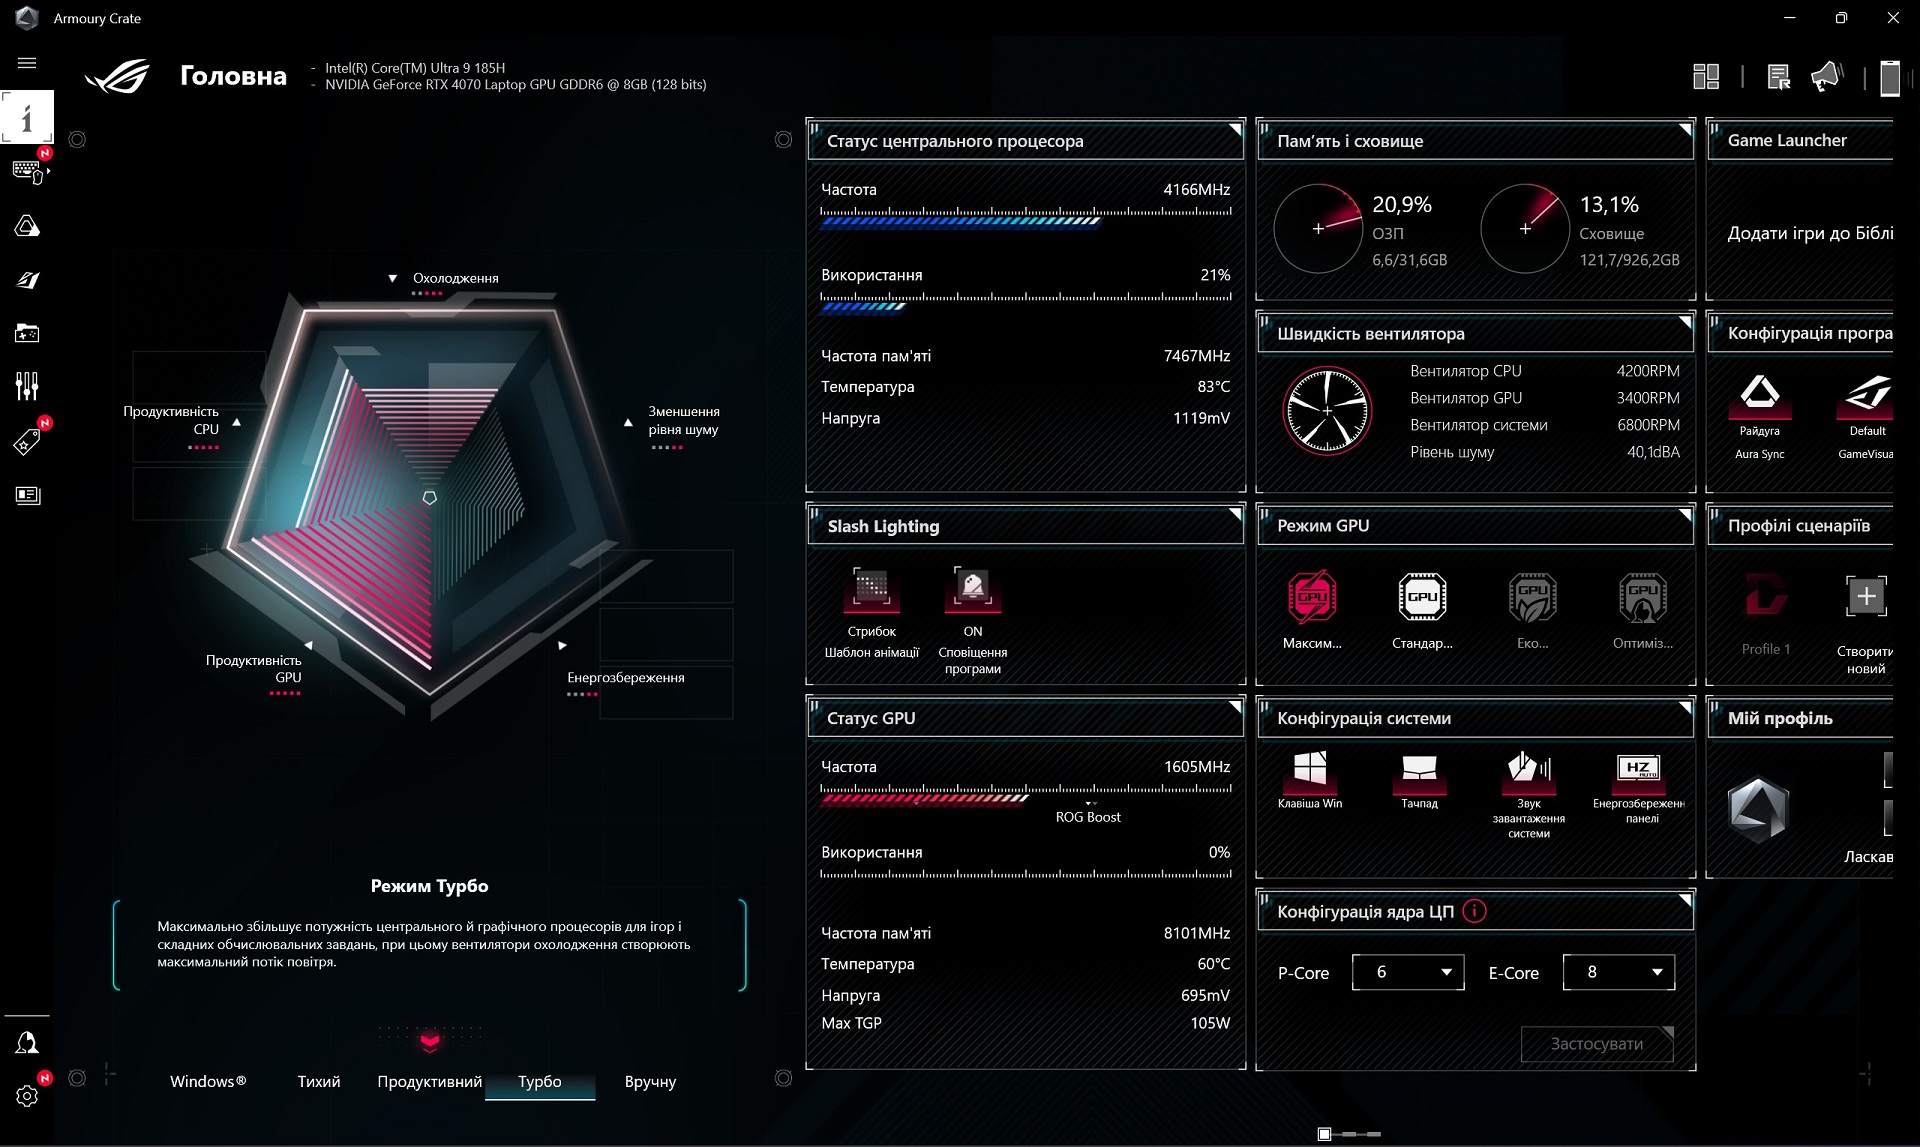Click the Енергозбереження label on pentagon

click(626, 678)
